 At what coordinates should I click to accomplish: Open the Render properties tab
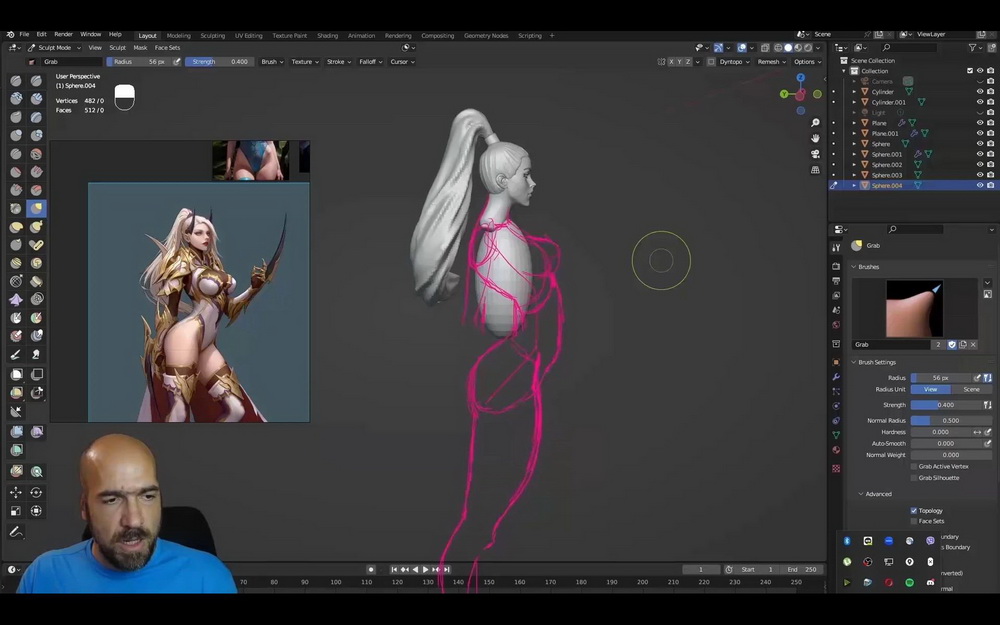point(836,266)
